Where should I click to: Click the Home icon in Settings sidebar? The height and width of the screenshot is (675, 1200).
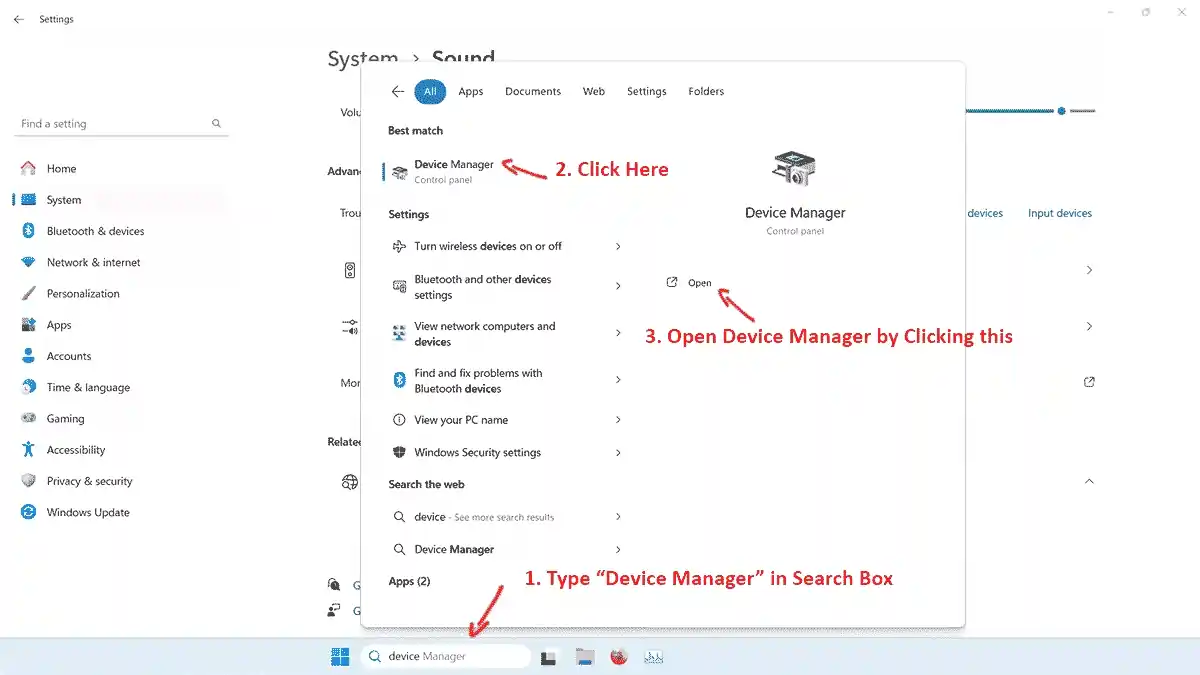point(28,169)
